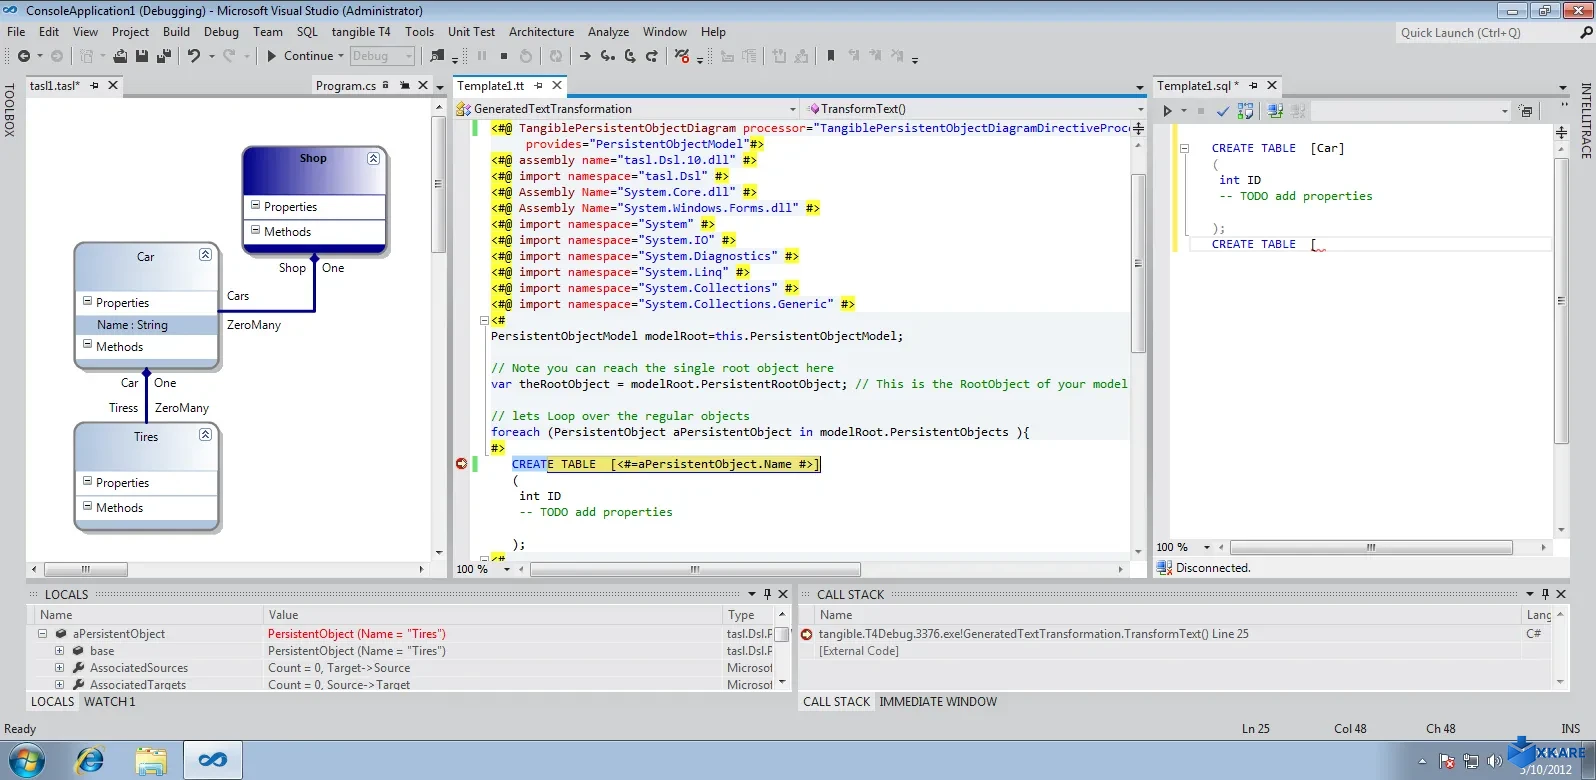Collapse Properties compartment in Tires shape
The image size is (1596, 780).
point(87,481)
